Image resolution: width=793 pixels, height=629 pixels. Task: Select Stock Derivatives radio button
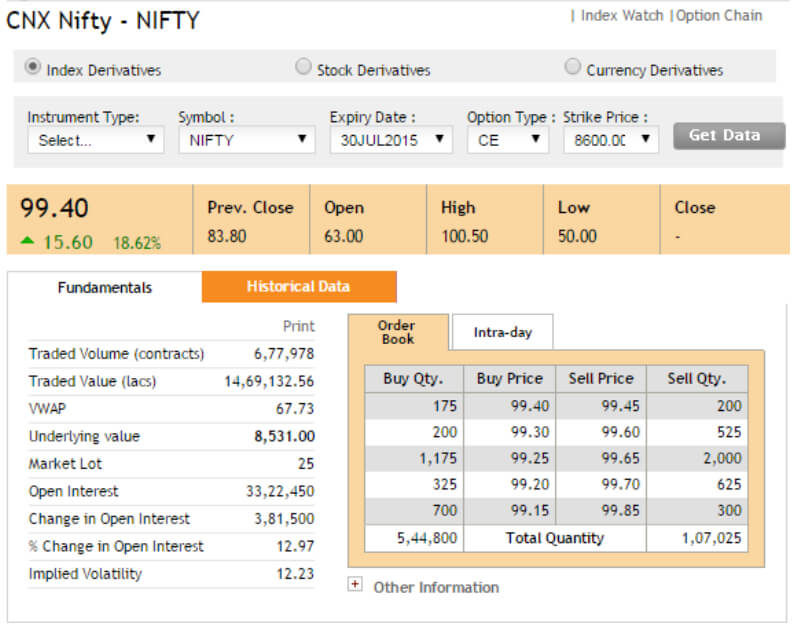(x=303, y=66)
